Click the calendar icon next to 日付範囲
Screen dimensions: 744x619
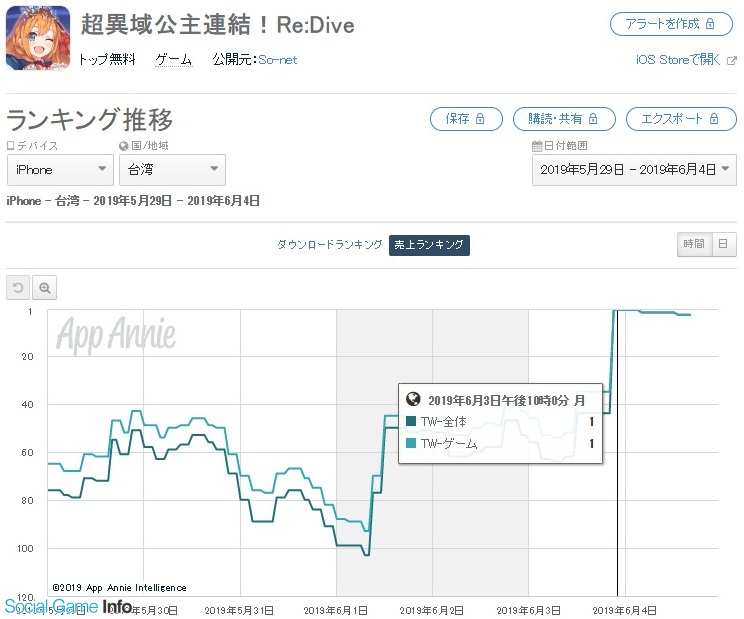pyautogui.click(x=537, y=146)
